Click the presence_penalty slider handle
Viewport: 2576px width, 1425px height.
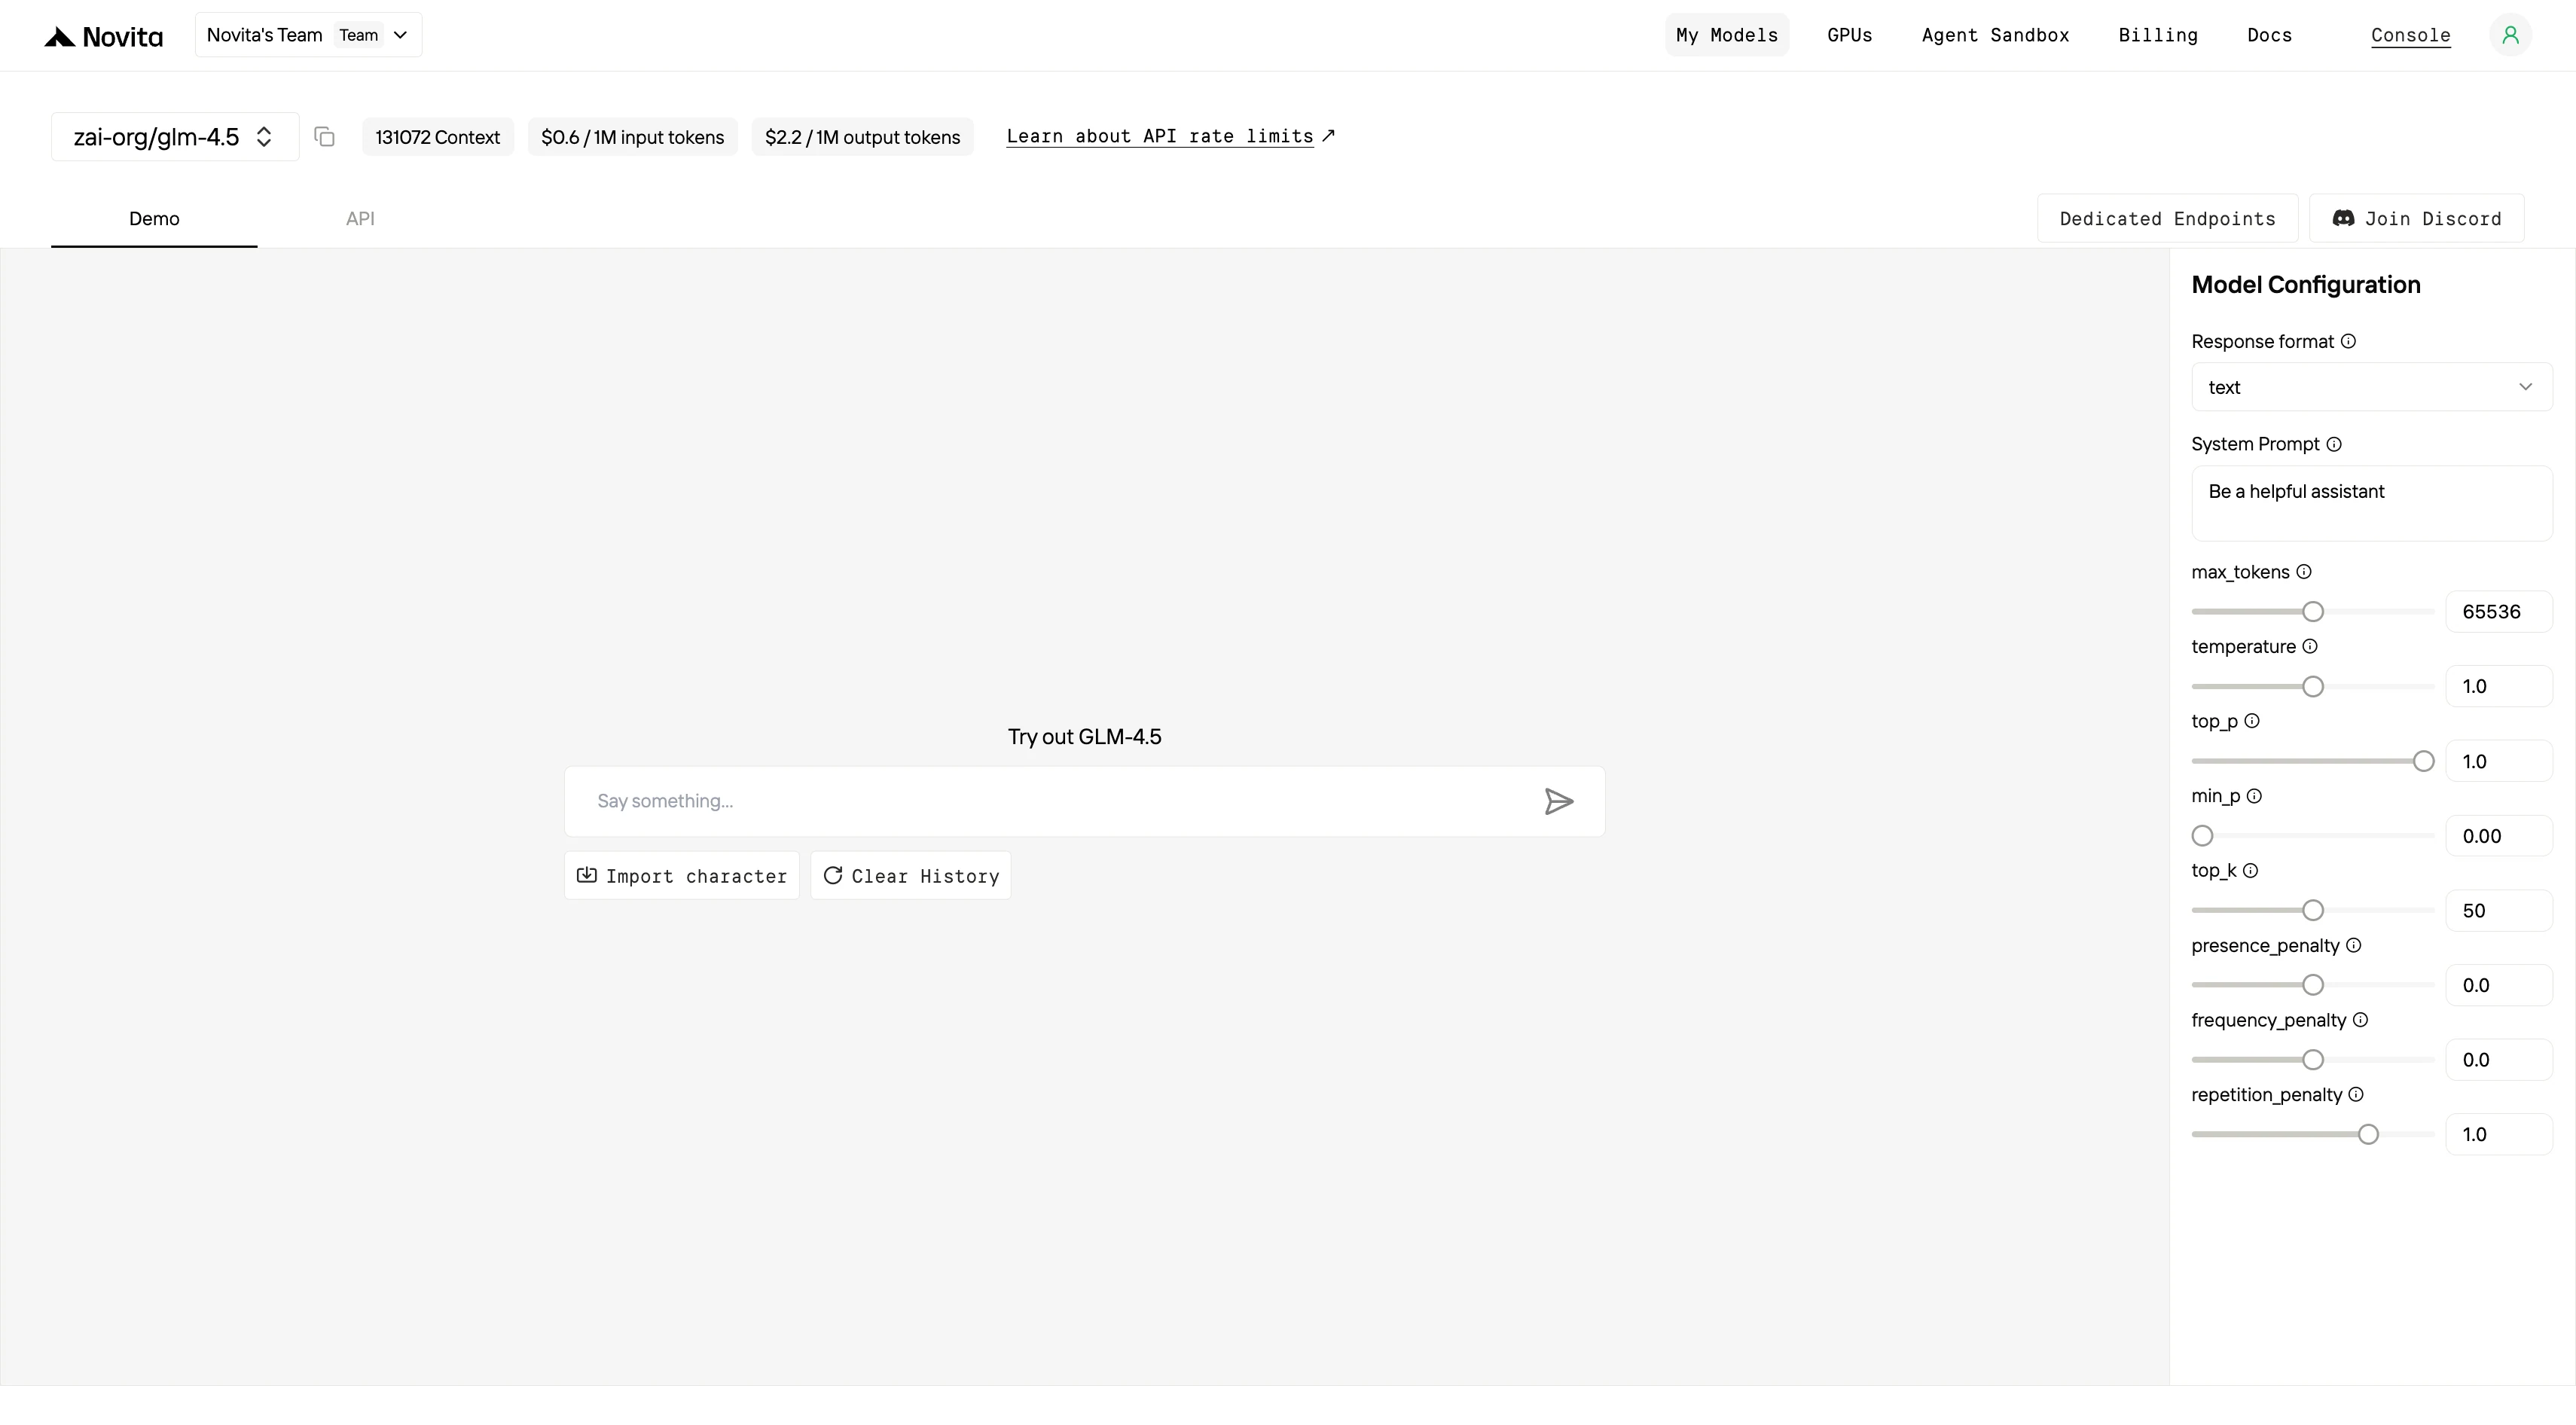click(x=2313, y=986)
